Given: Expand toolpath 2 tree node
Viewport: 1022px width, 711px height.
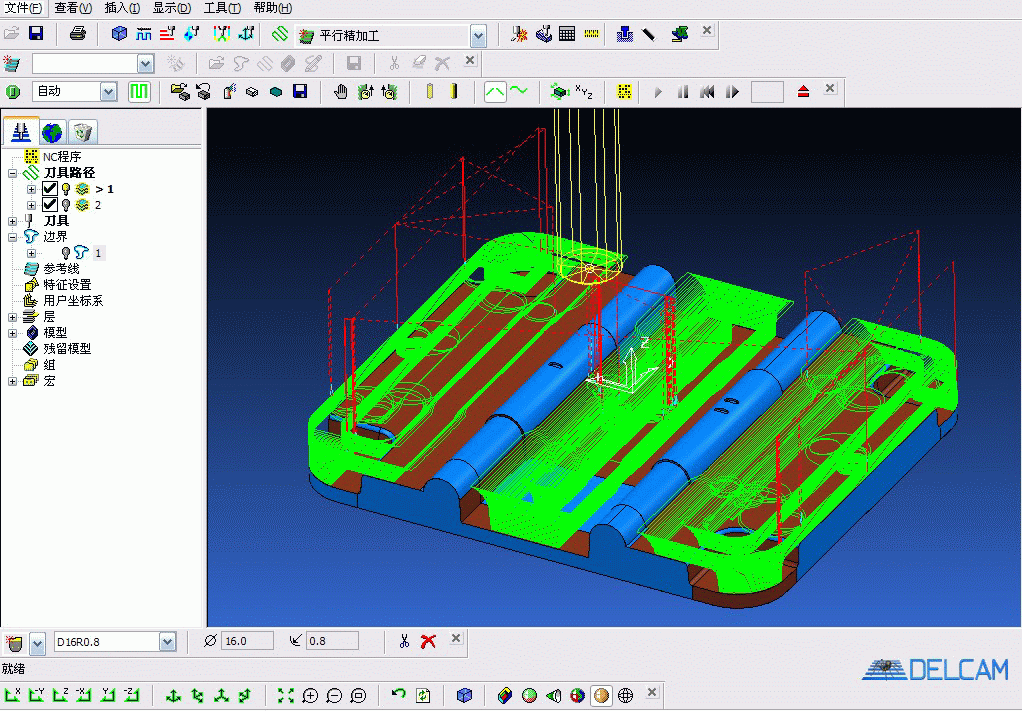Looking at the screenshot, I should click(31, 205).
